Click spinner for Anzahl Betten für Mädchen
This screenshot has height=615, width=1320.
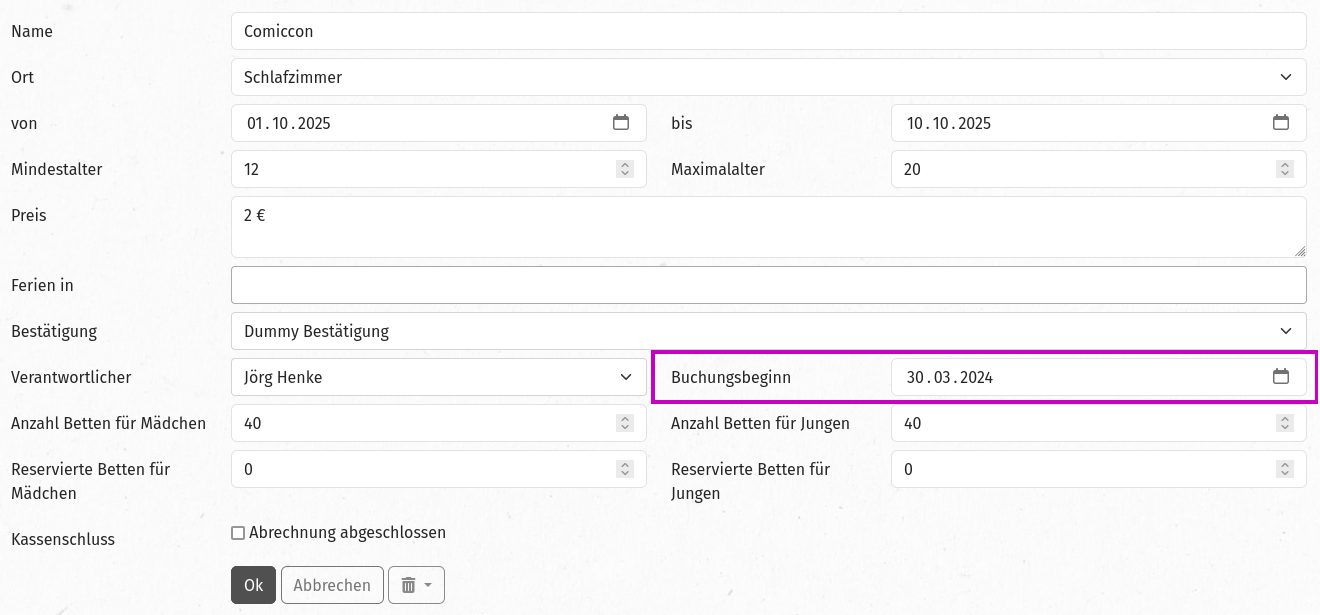625,424
